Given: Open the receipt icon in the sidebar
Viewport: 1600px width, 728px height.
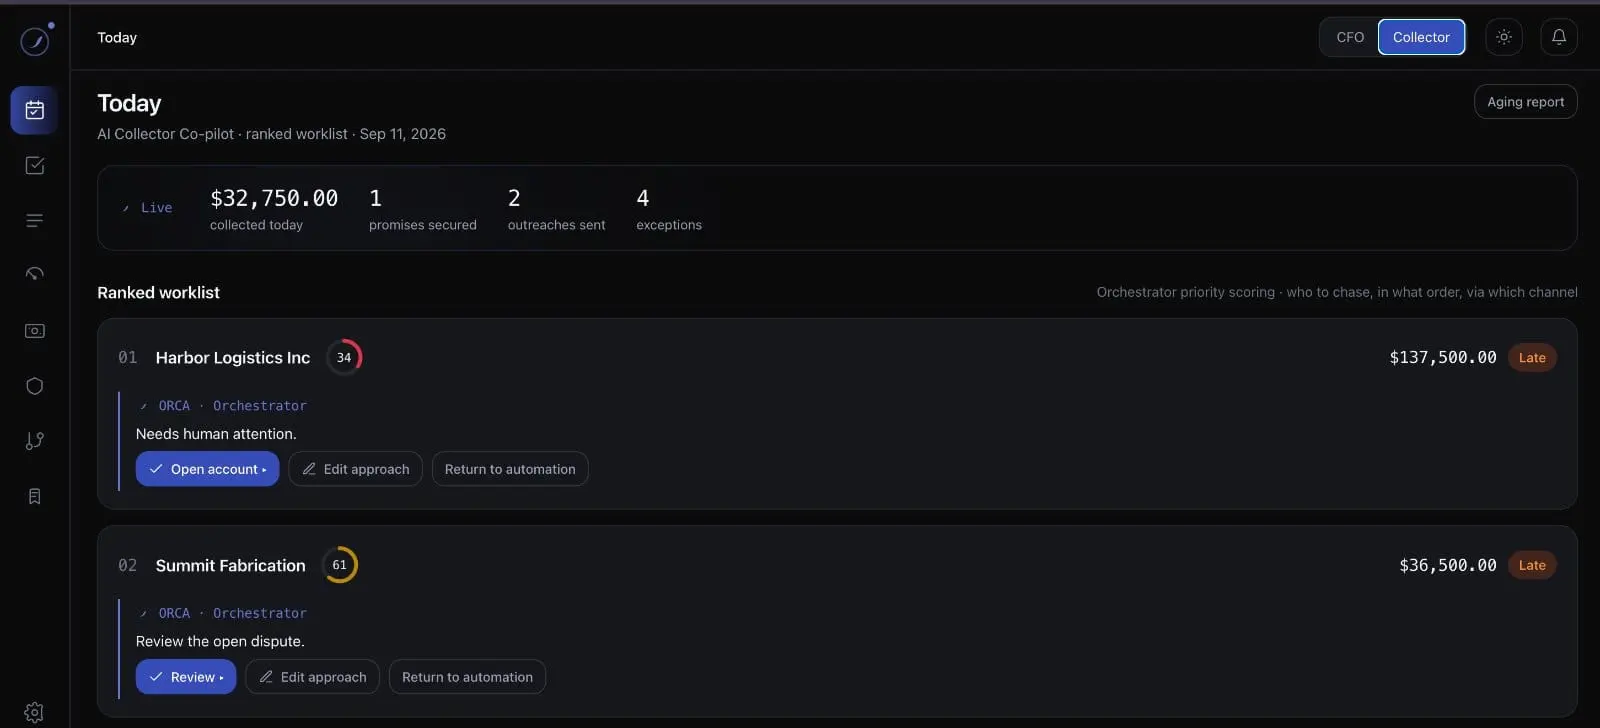Looking at the screenshot, I should click(x=34, y=496).
